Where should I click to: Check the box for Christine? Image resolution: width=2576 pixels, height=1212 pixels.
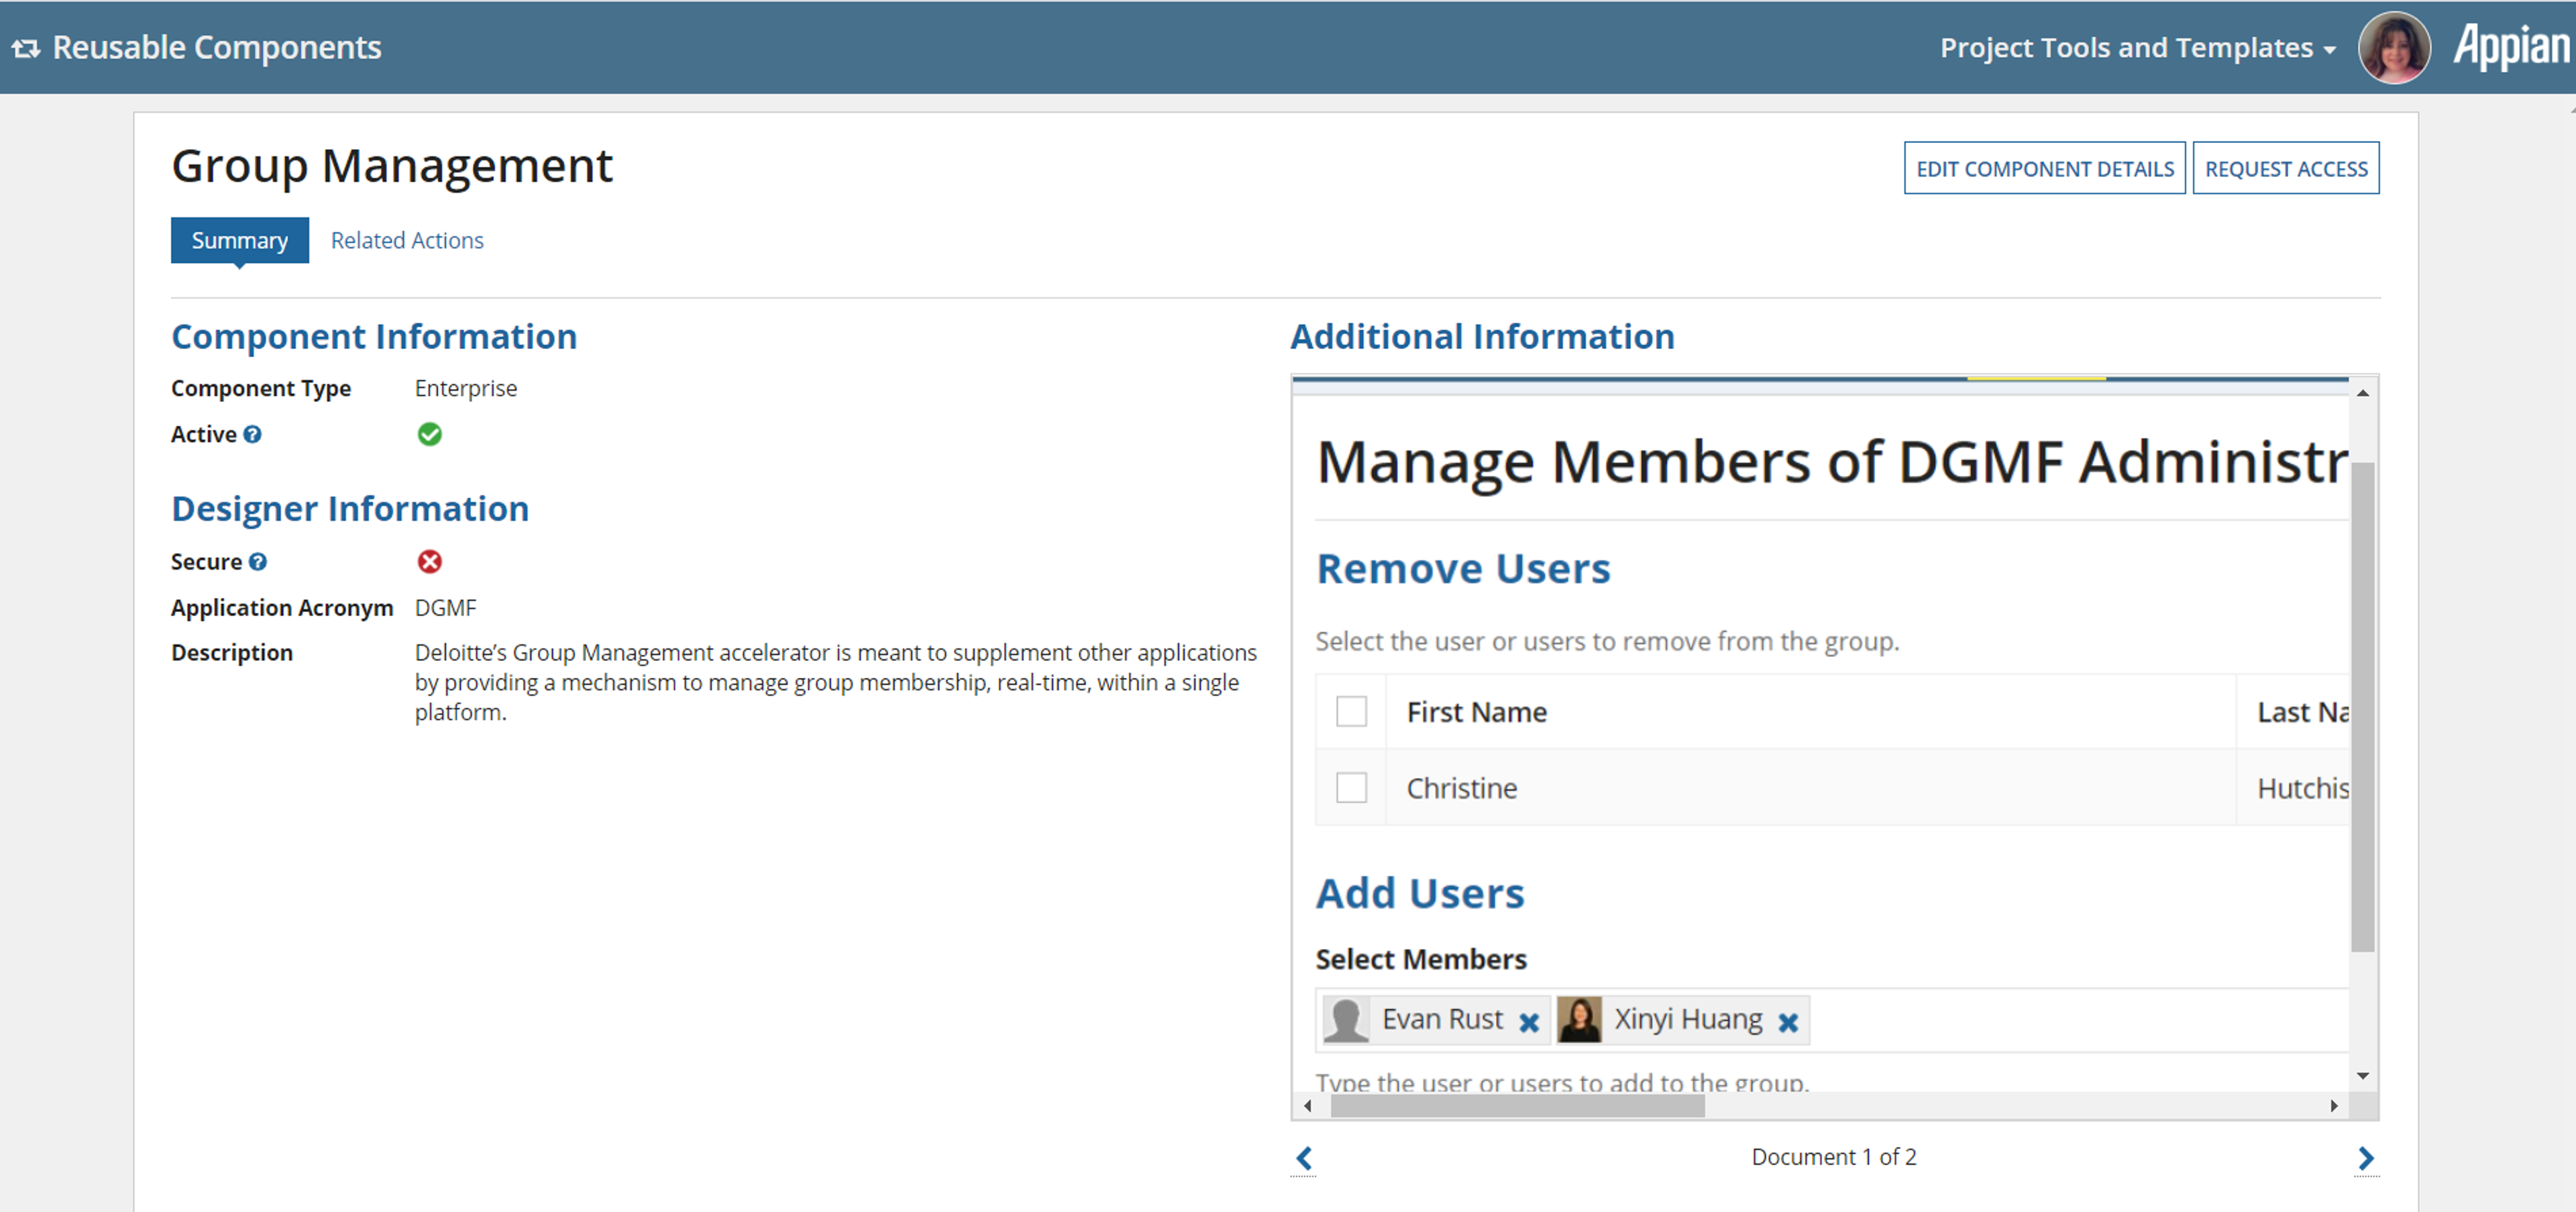[x=1352, y=788]
